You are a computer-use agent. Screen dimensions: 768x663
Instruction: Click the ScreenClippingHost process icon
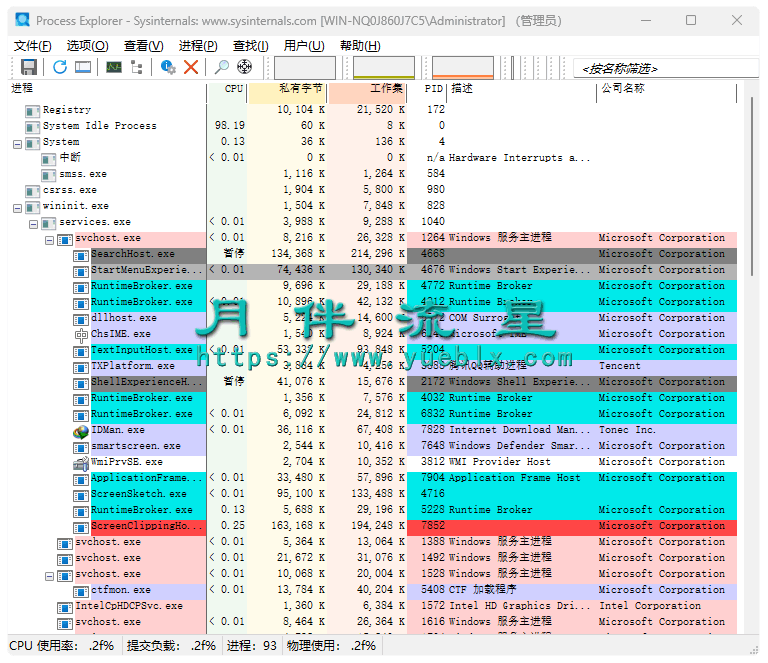[x=81, y=528]
